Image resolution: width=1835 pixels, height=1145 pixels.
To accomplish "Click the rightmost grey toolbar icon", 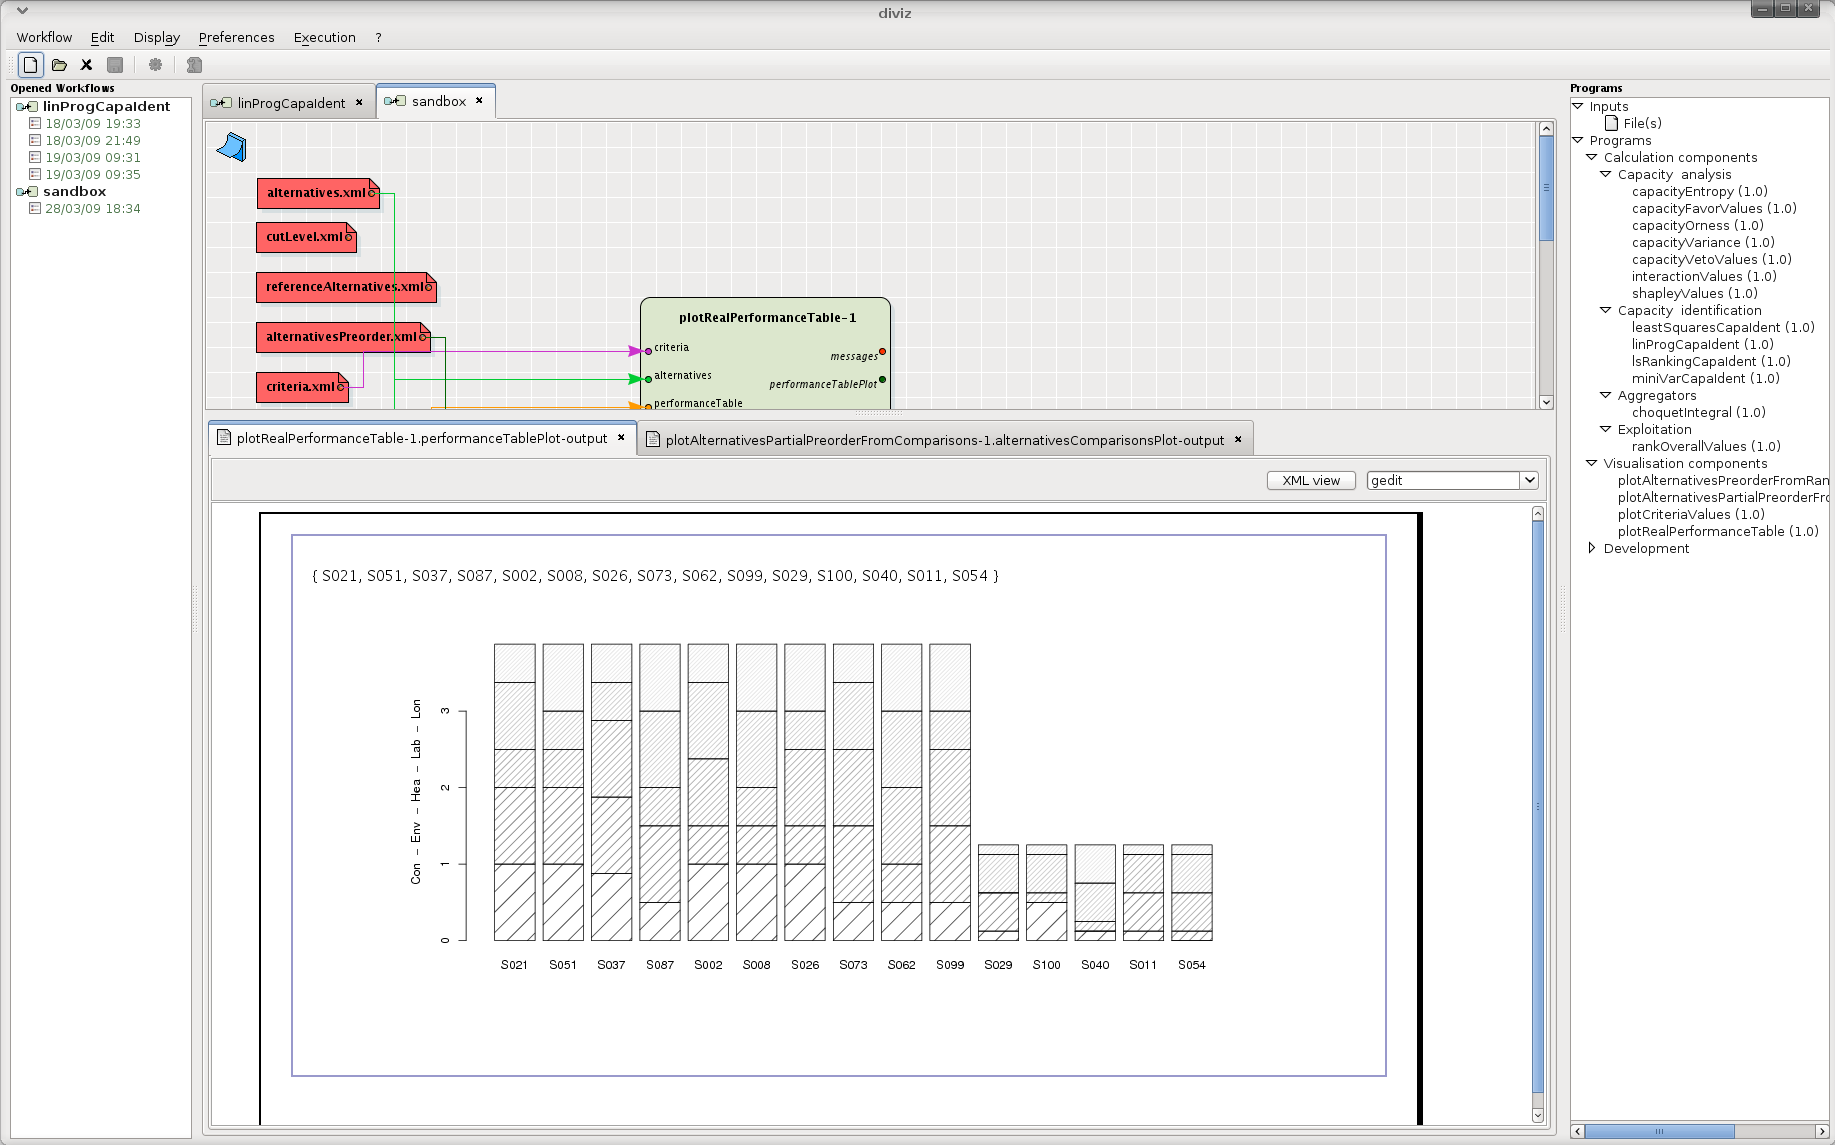I will pos(194,65).
